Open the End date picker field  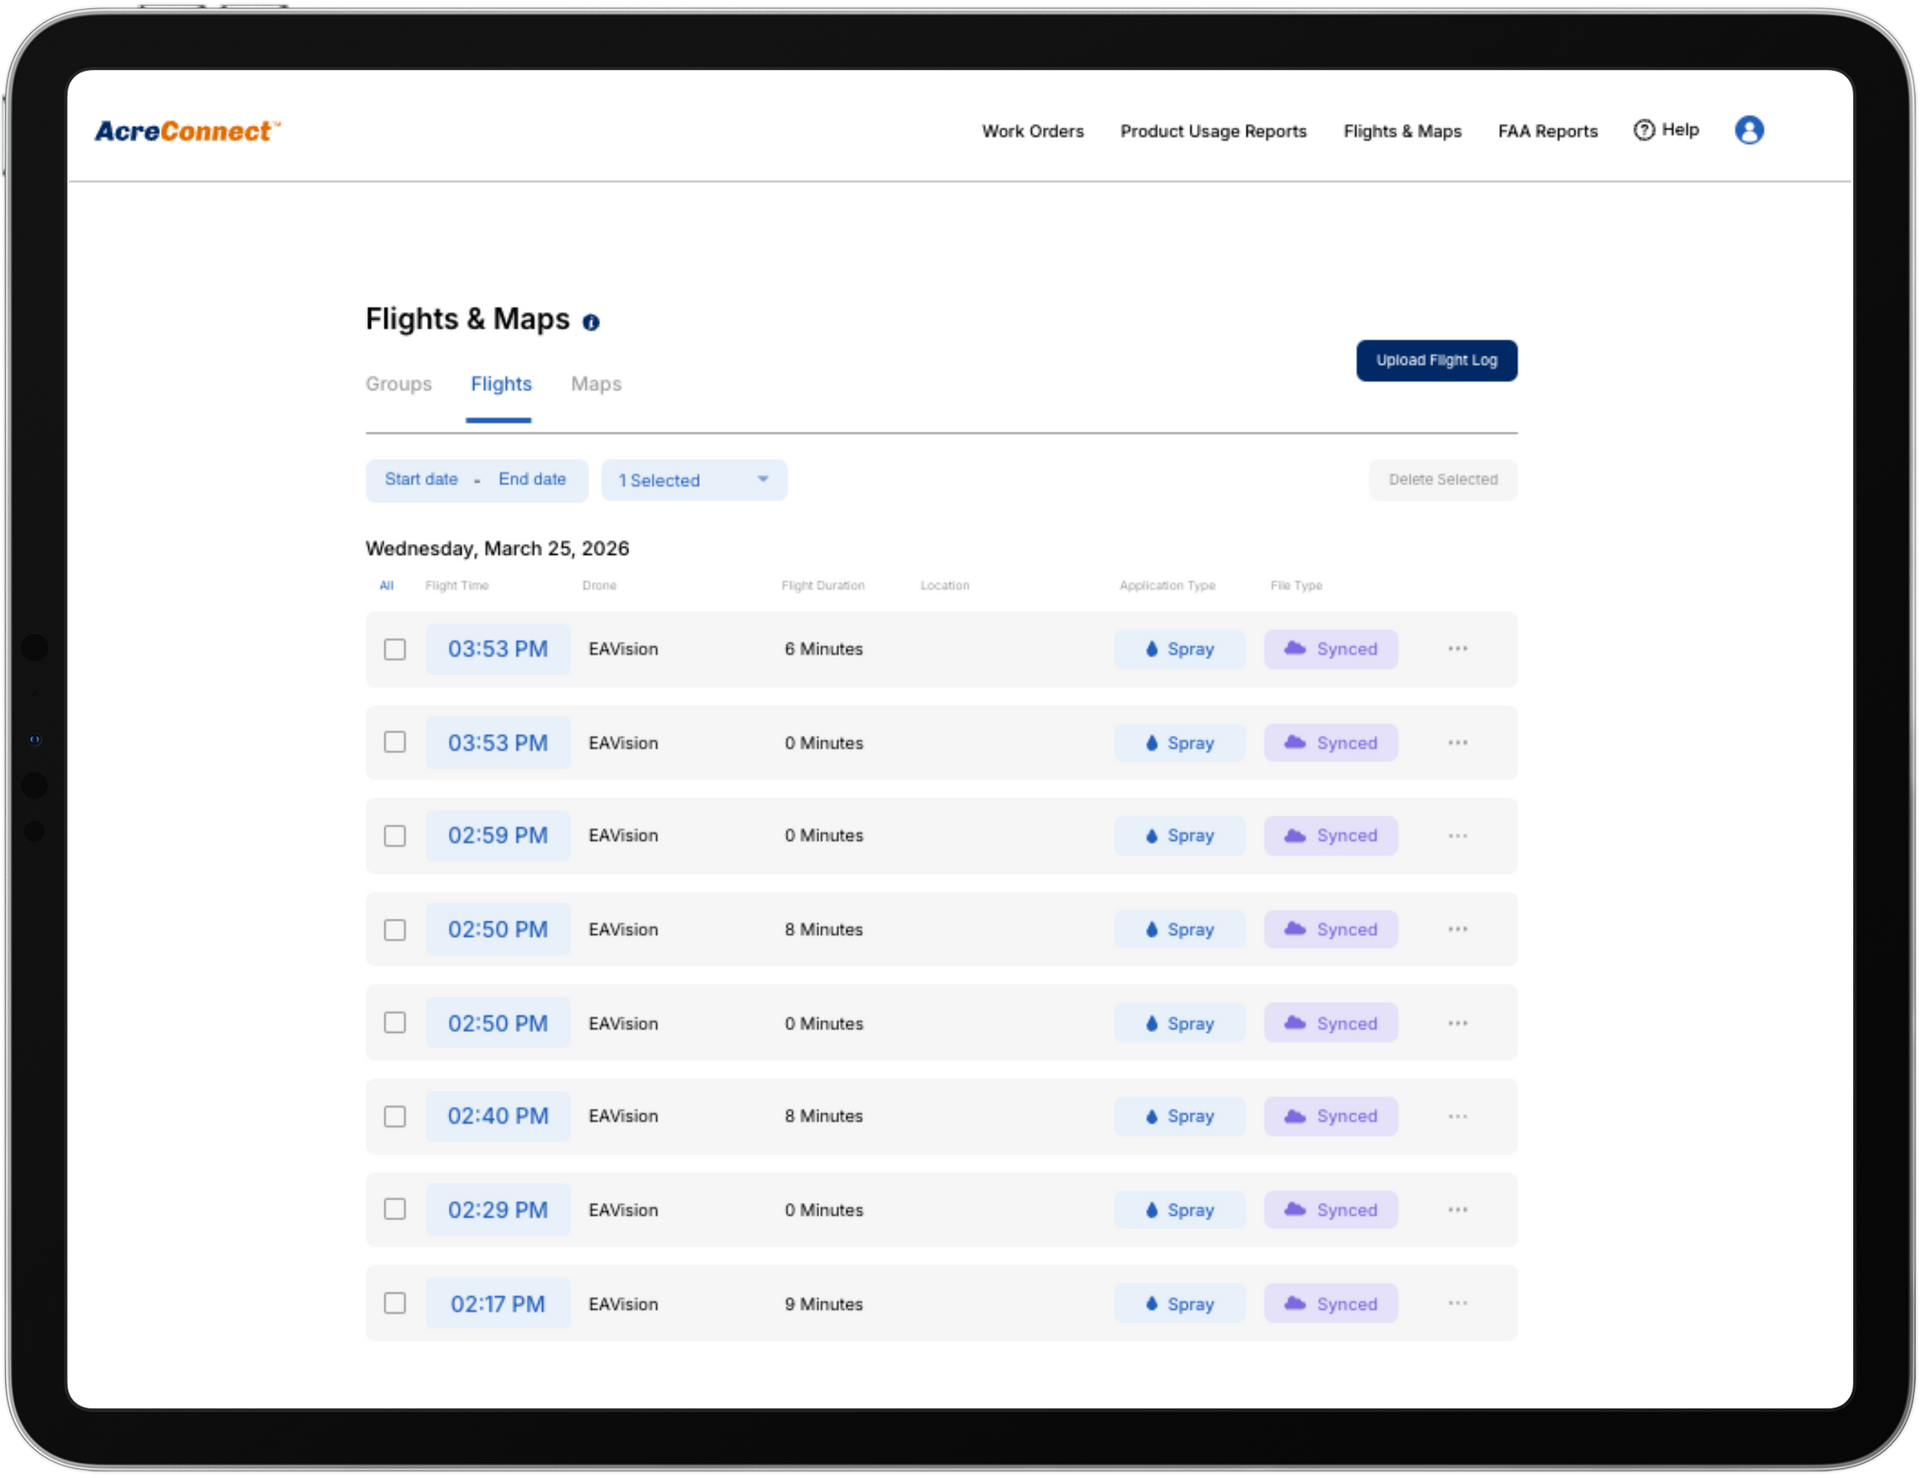532,479
